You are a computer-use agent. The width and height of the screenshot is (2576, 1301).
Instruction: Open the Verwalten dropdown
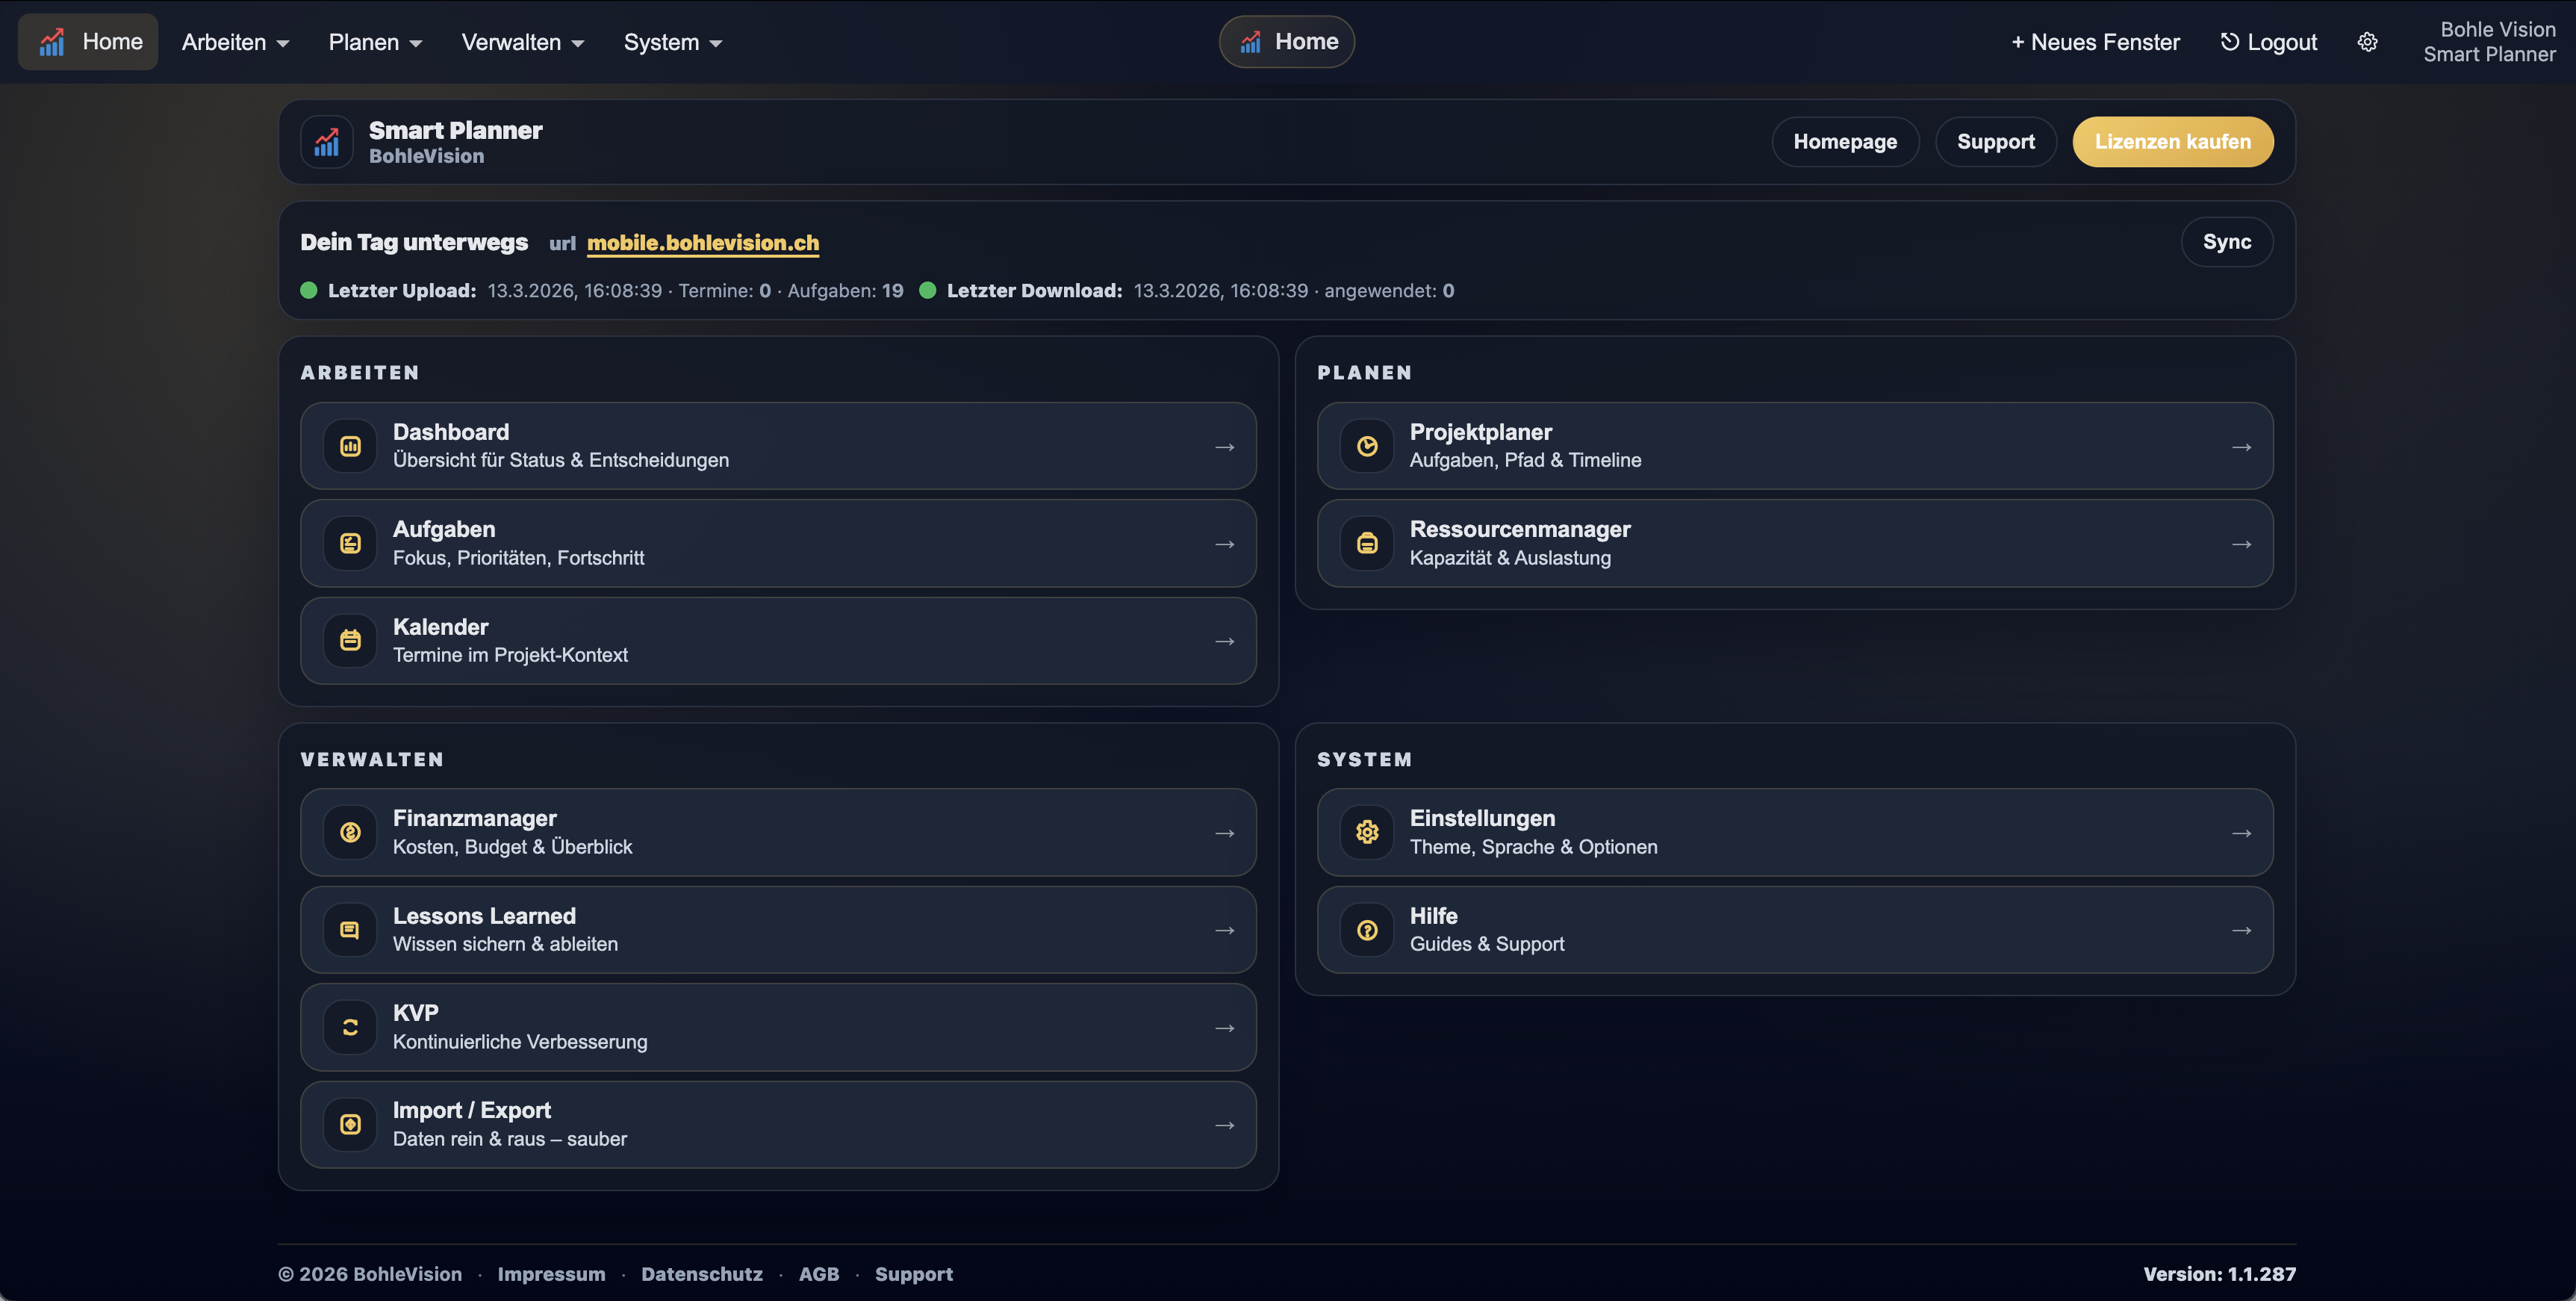(x=521, y=41)
